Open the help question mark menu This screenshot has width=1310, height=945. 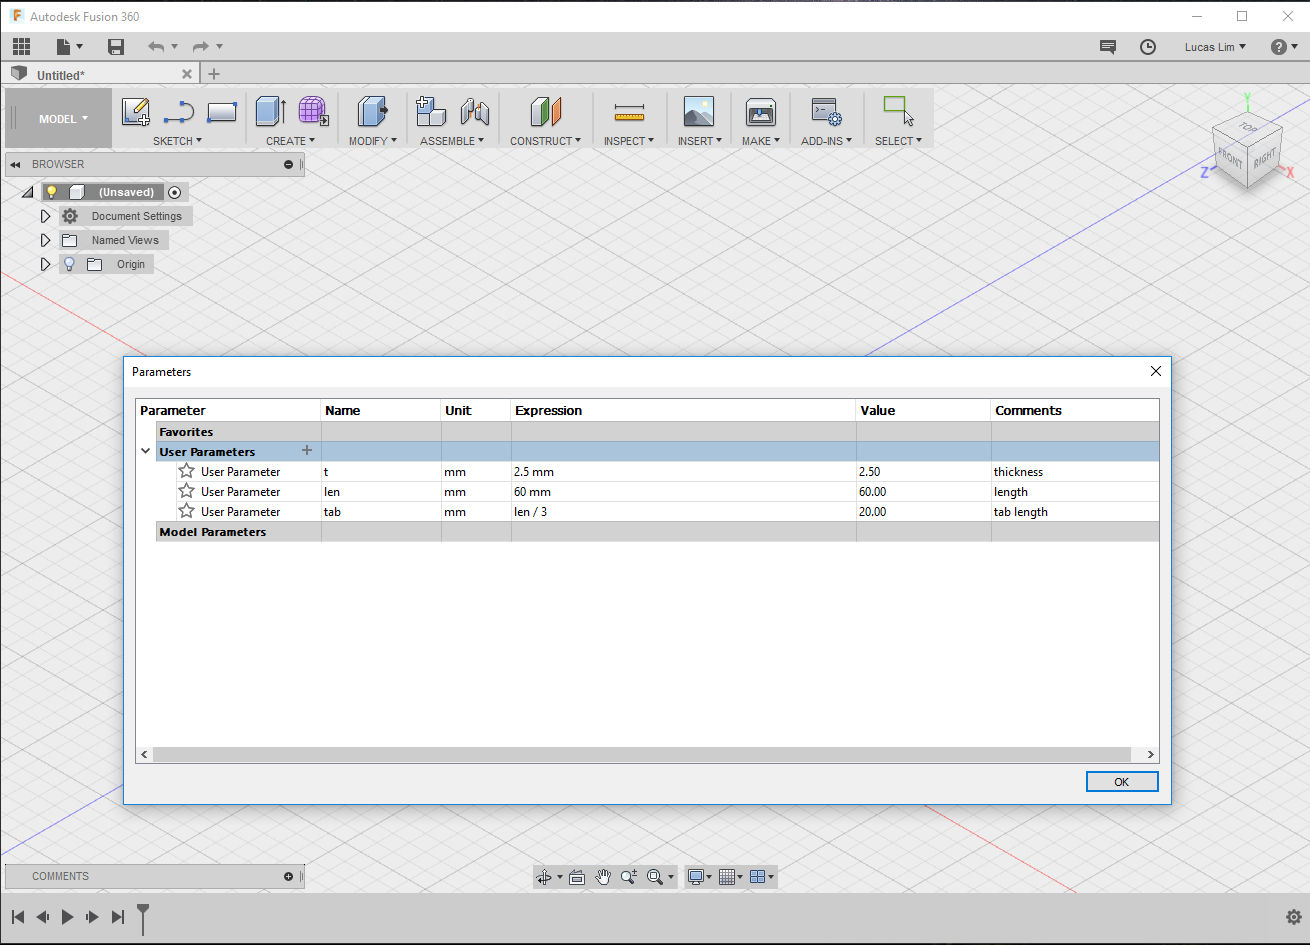(x=1283, y=47)
